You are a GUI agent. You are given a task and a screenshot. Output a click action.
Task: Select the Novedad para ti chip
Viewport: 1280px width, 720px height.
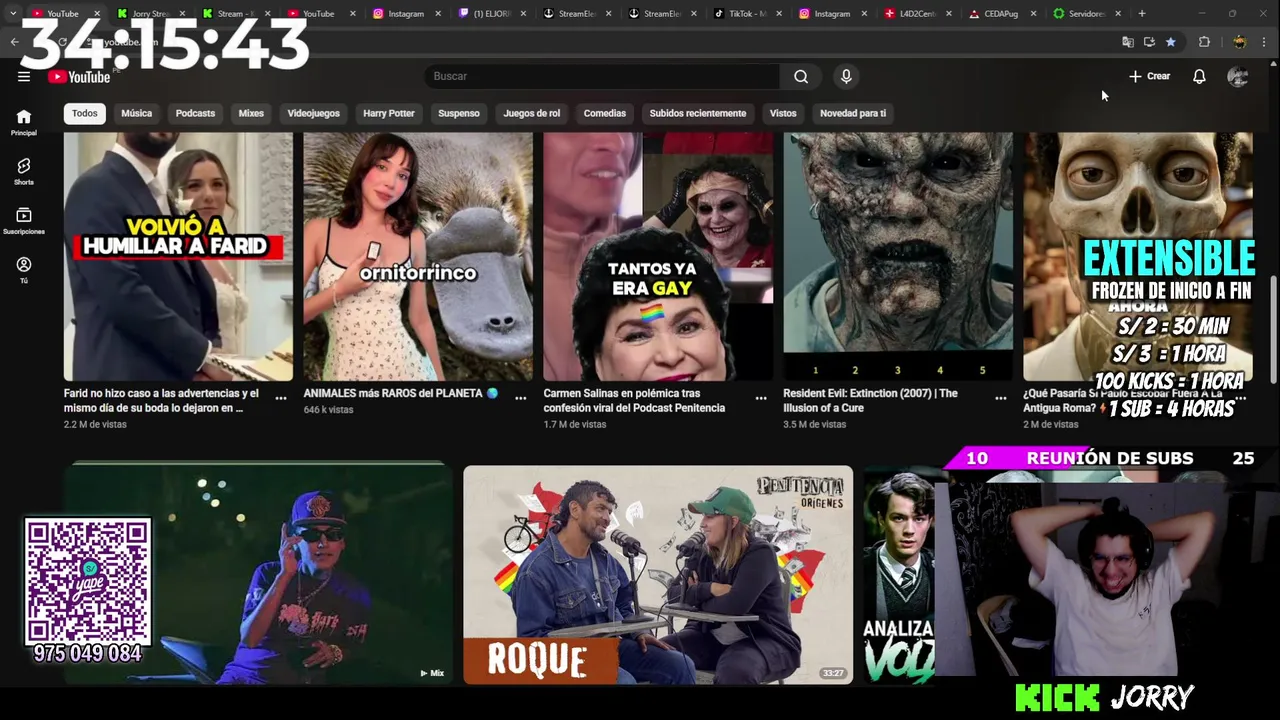(853, 113)
